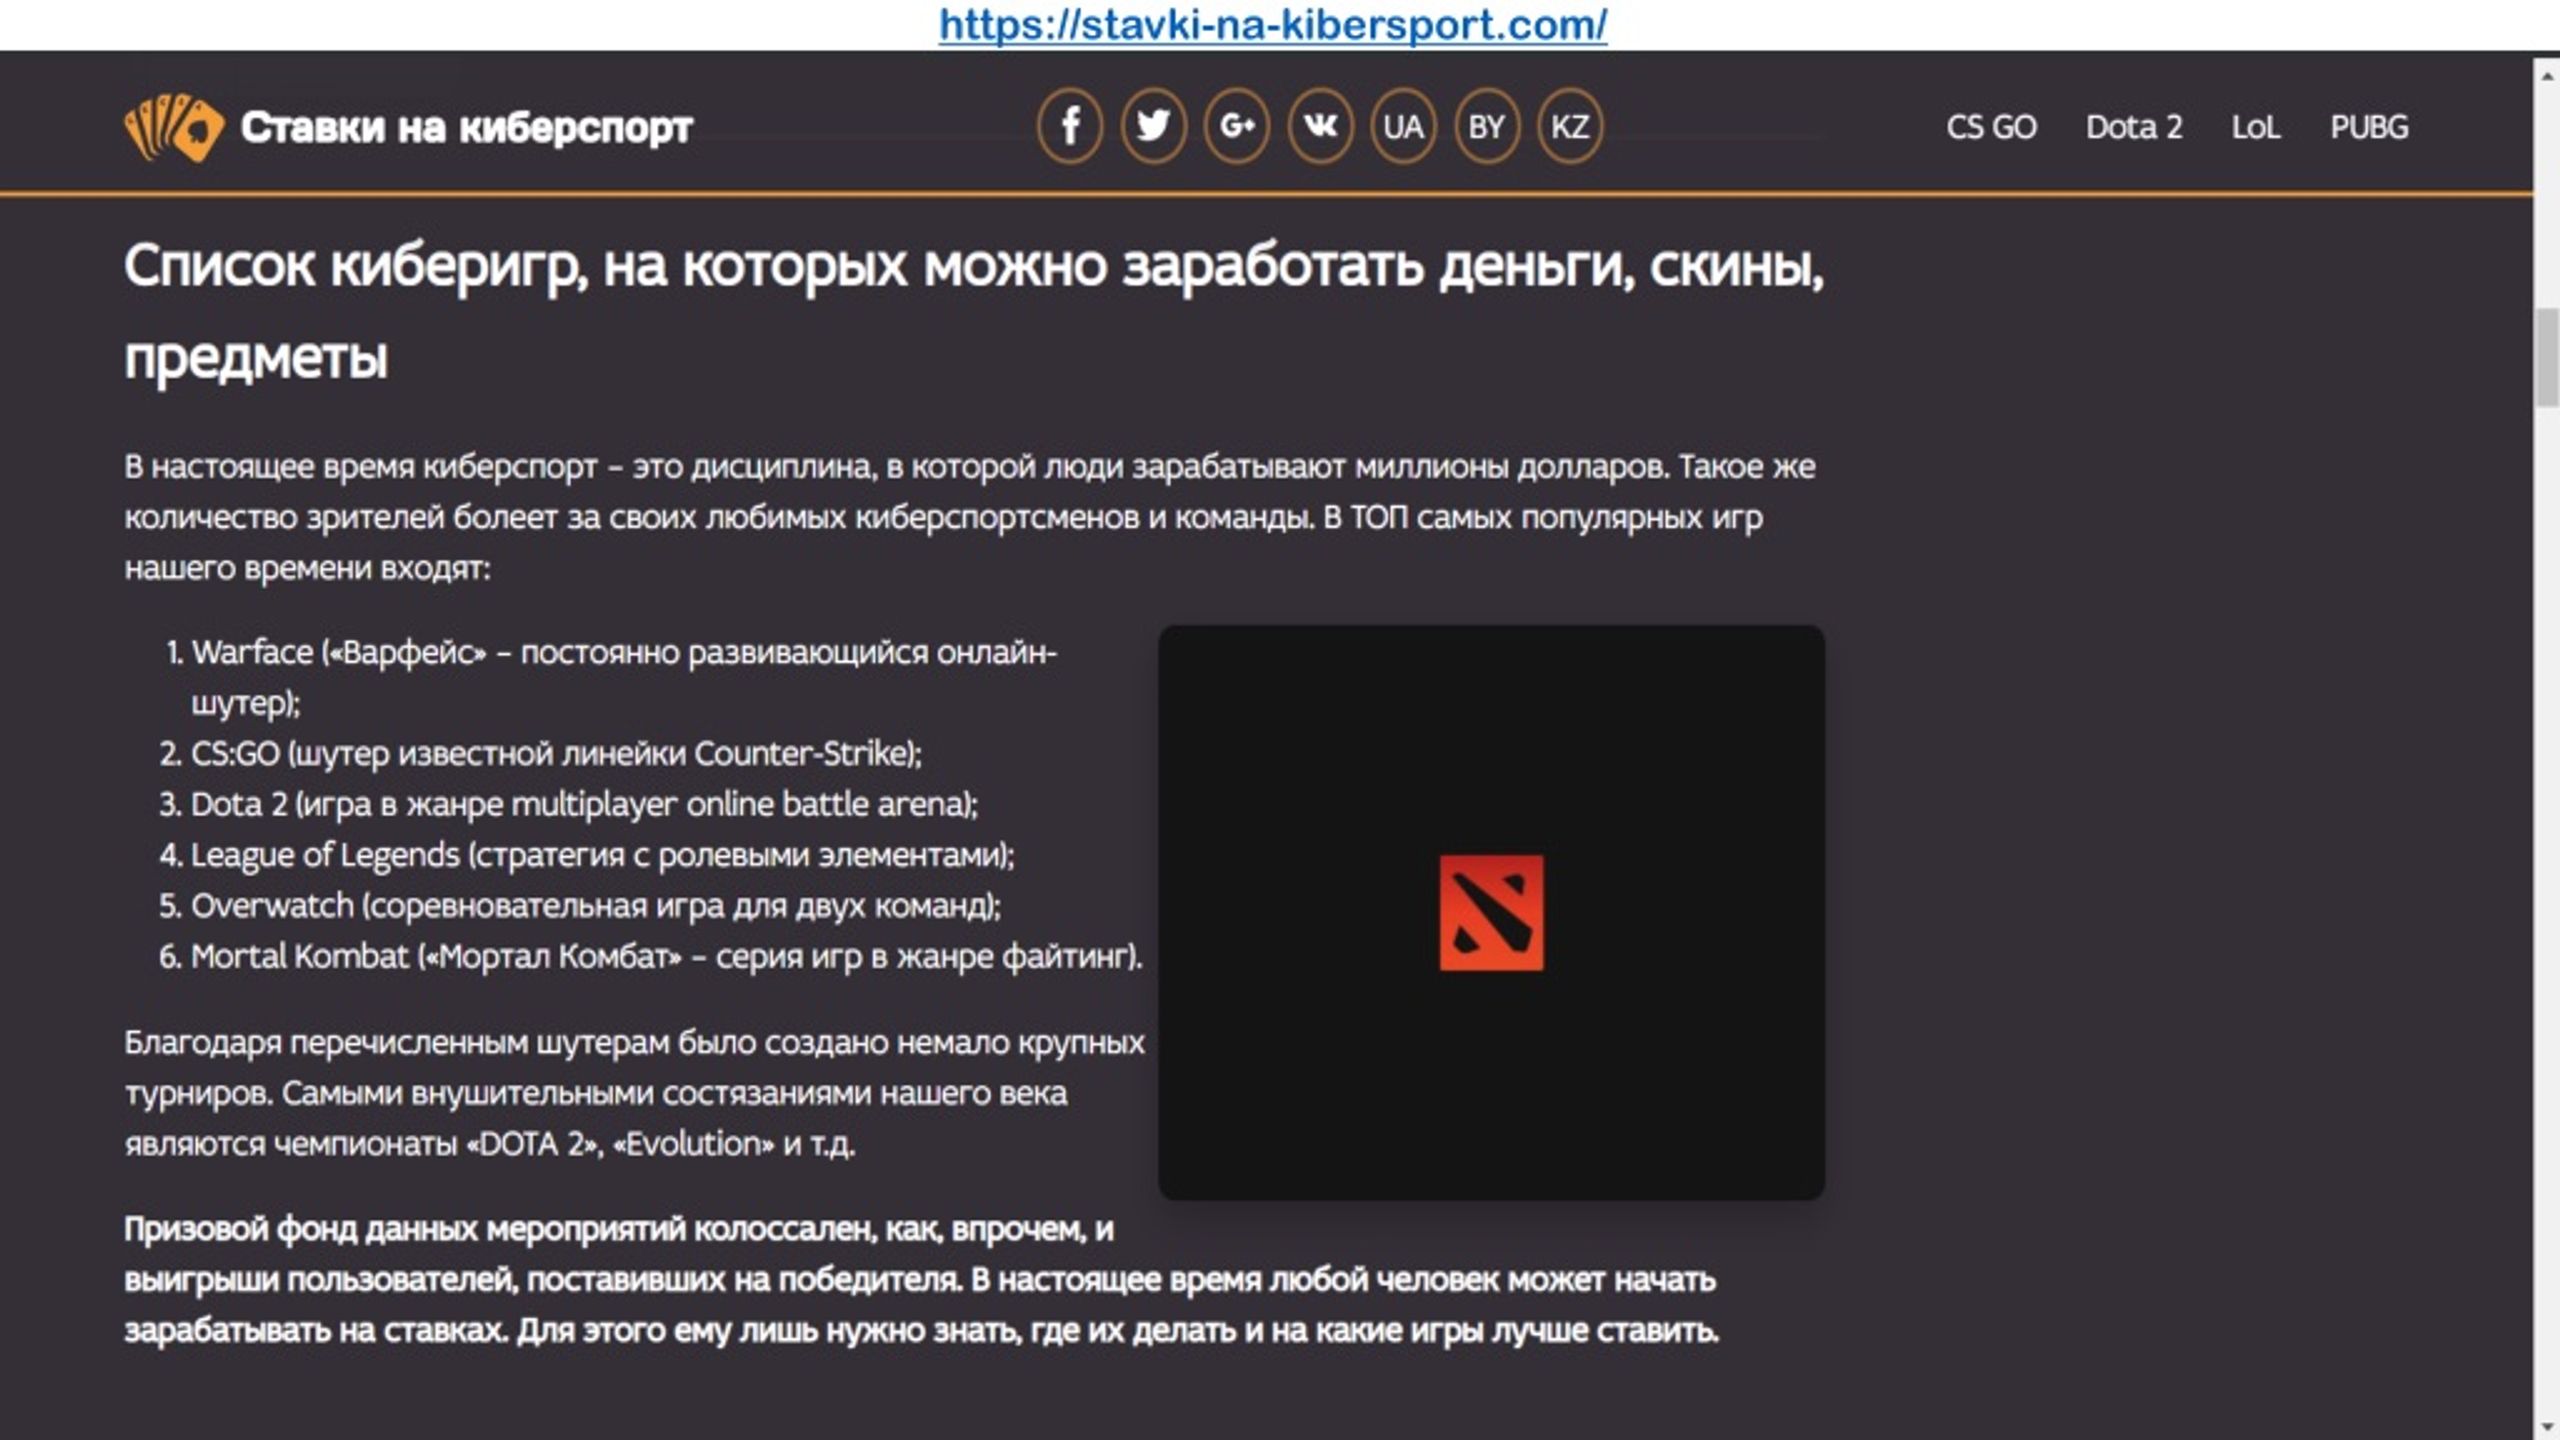Screen dimensions: 2560x1440
Task: Click the scrollbar up arrow
Action: click(2547, 75)
